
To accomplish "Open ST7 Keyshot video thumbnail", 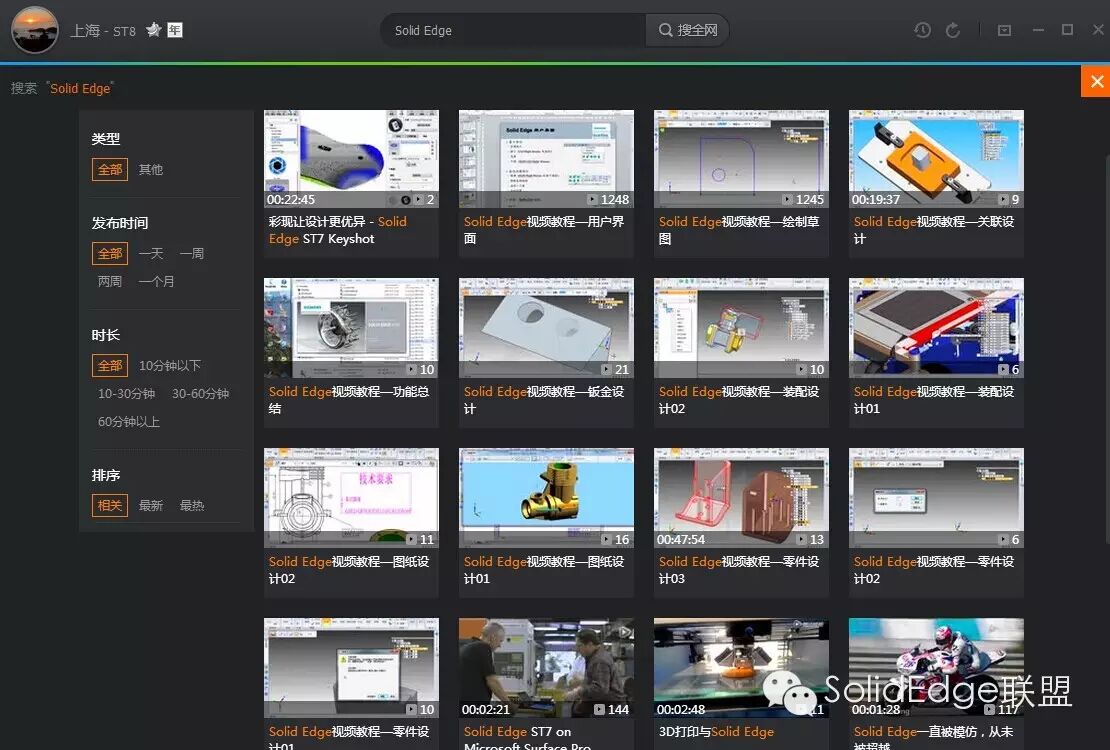I will coord(351,159).
